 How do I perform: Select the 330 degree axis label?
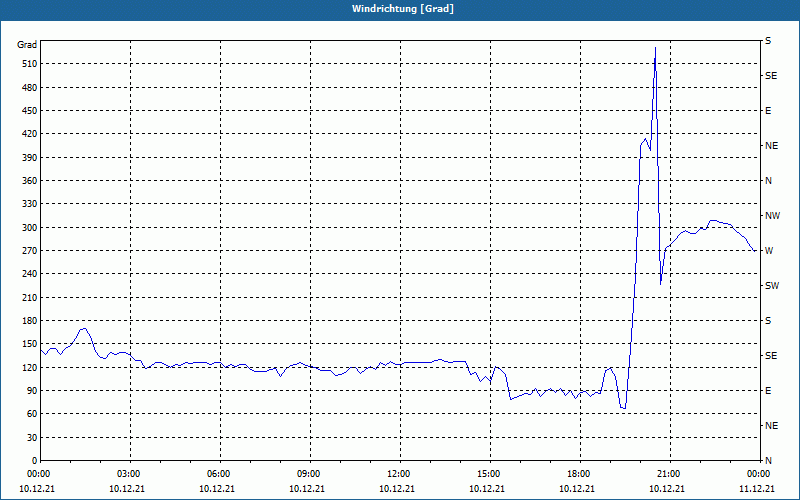click(x=29, y=204)
